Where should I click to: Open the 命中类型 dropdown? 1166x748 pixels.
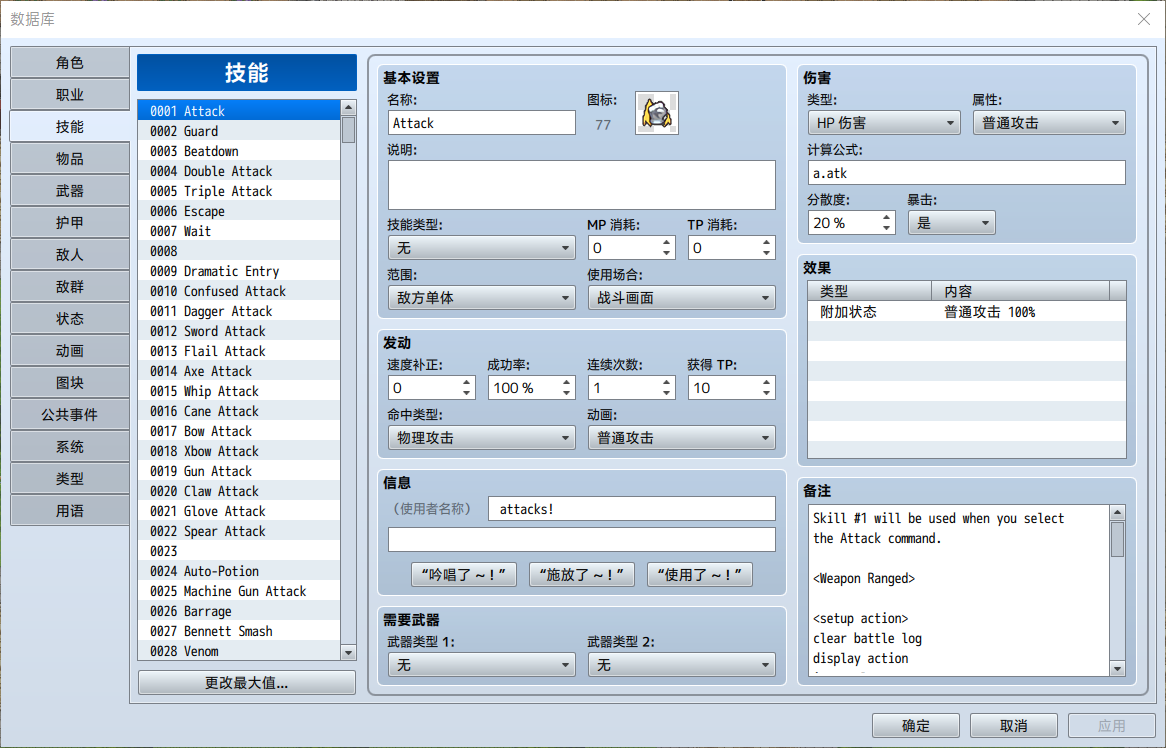click(481, 438)
